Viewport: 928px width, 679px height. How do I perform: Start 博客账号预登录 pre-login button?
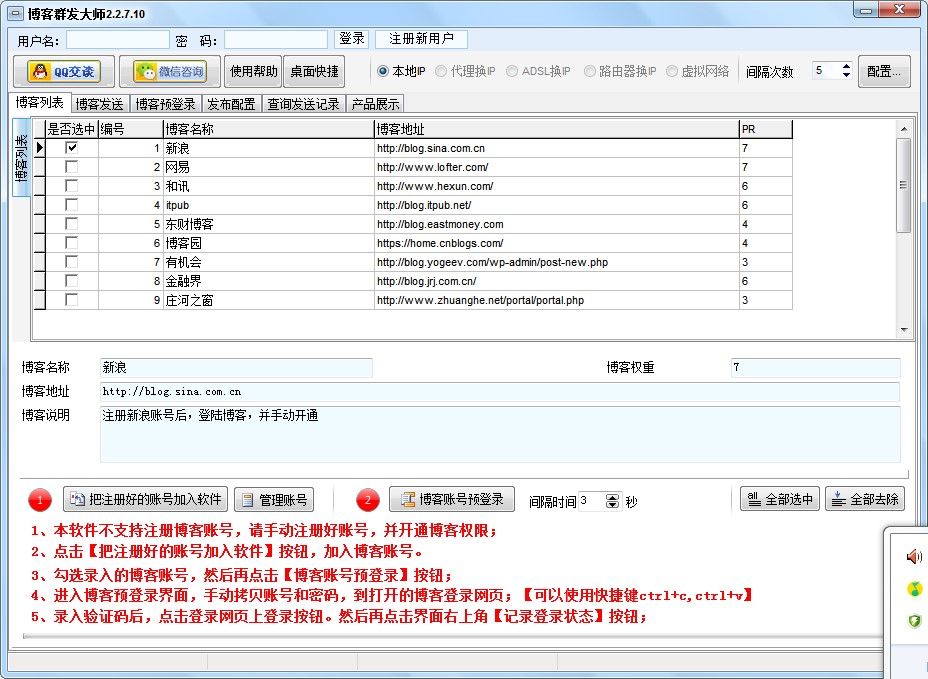(451, 499)
